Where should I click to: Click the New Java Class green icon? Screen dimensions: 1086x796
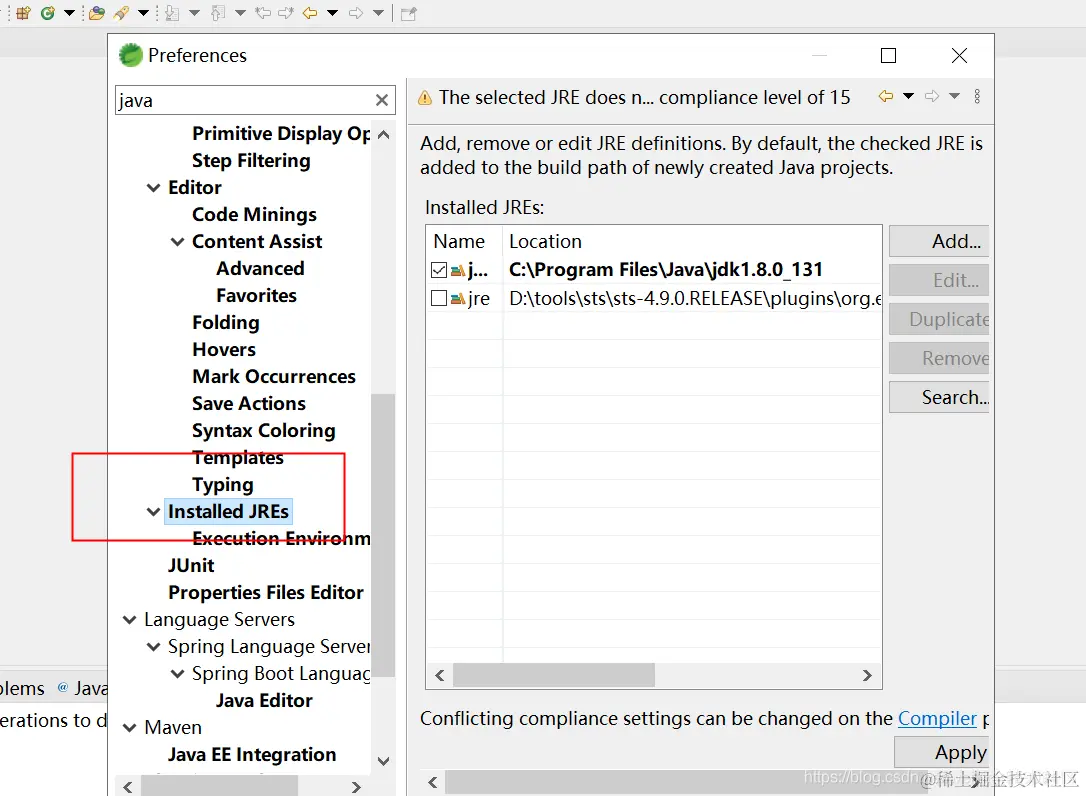[x=48, y=13]
